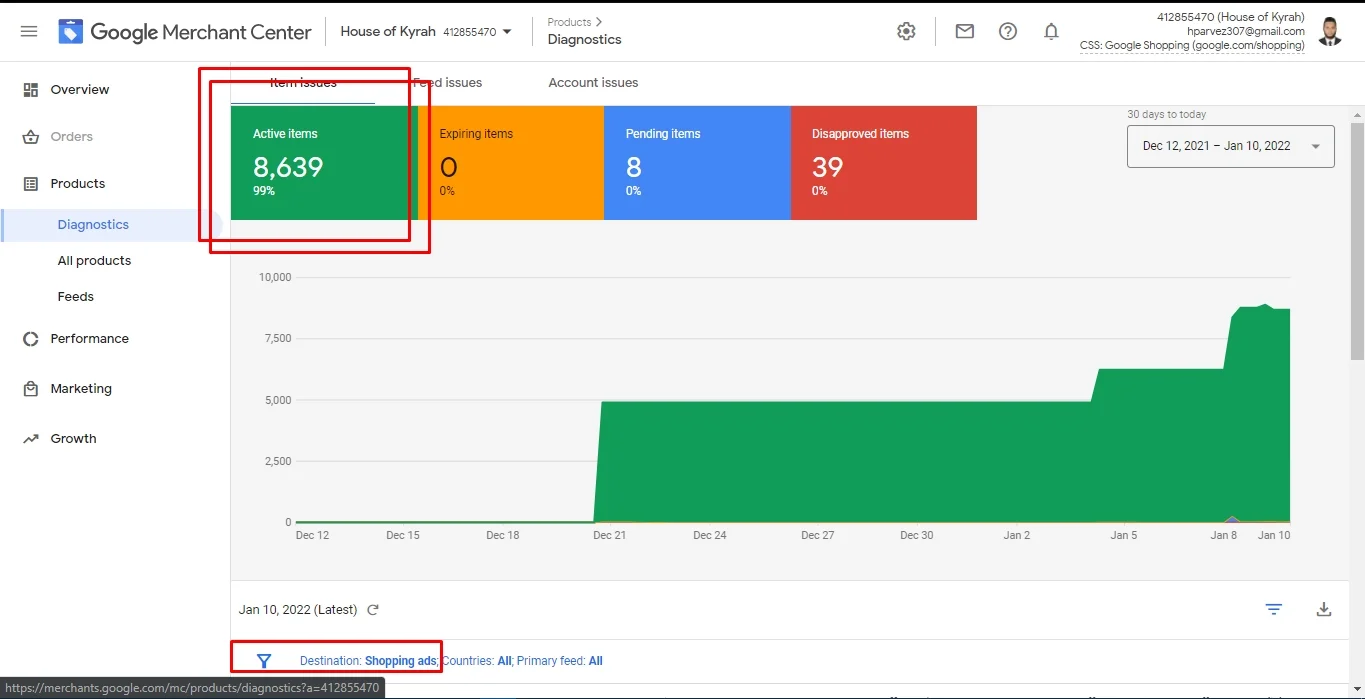1365x699 pixels.
Task: Open the date range dropdown
Action: pos(1230,146)
